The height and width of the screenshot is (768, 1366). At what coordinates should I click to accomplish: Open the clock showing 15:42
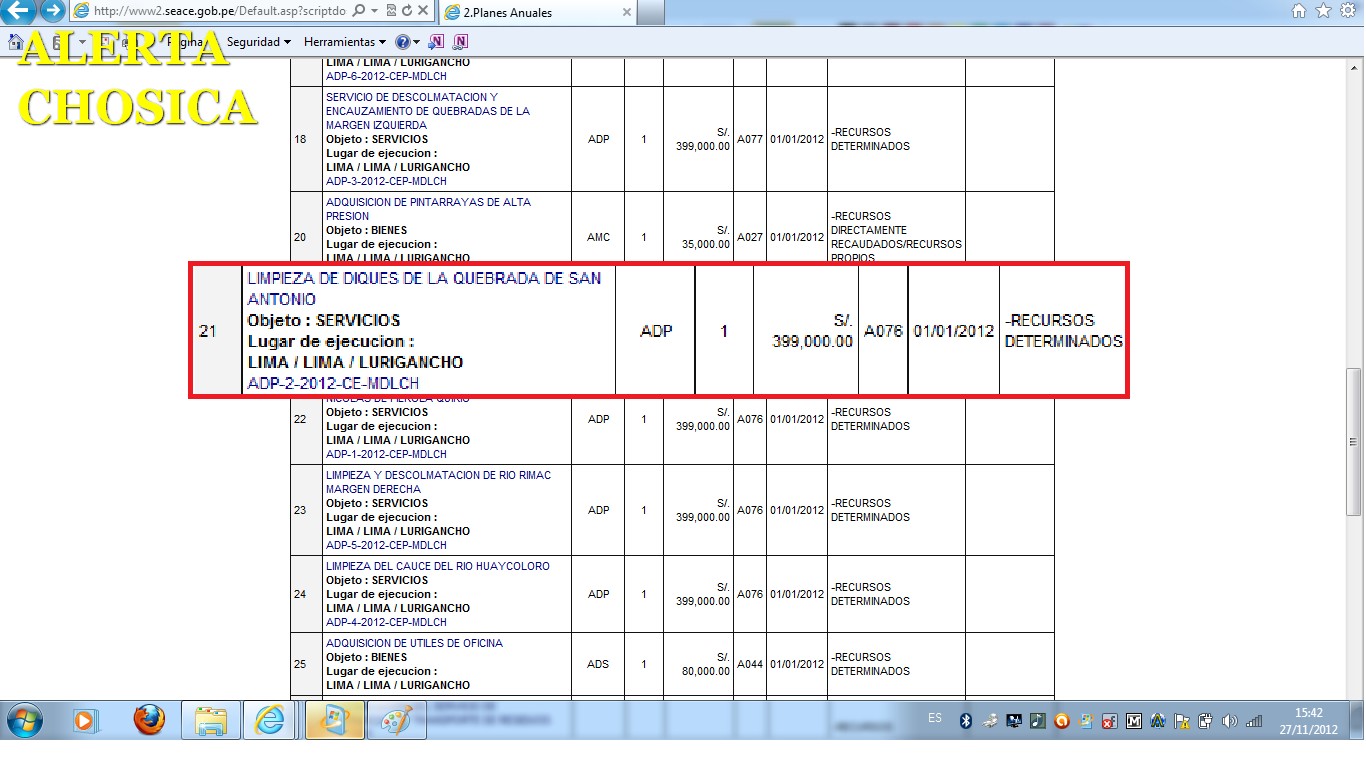click(1309, 721)
